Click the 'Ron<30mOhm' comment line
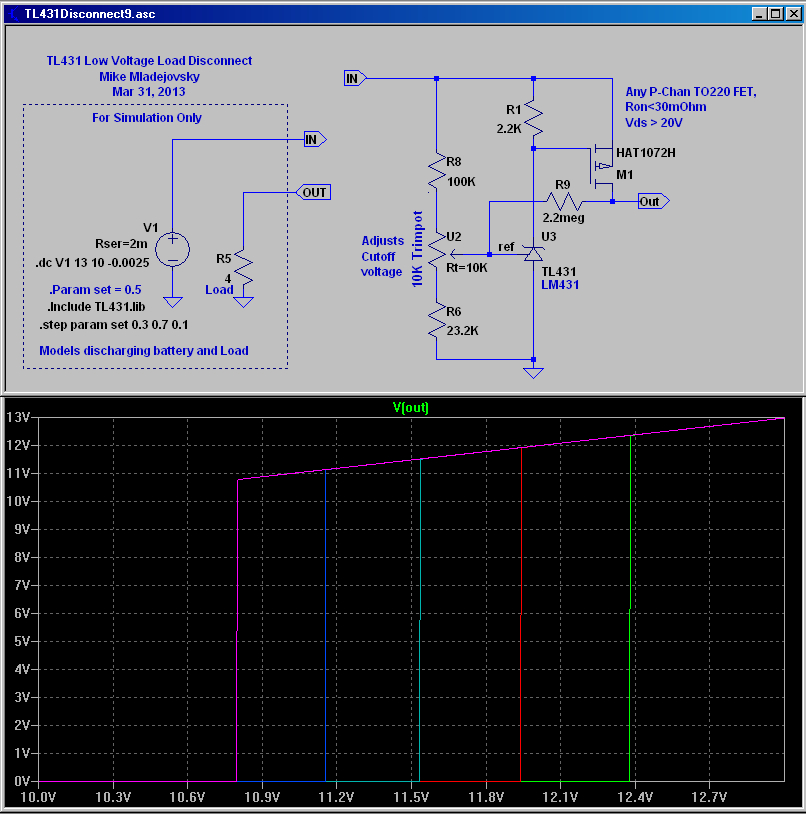806x814 pixels. click(665, 107)
